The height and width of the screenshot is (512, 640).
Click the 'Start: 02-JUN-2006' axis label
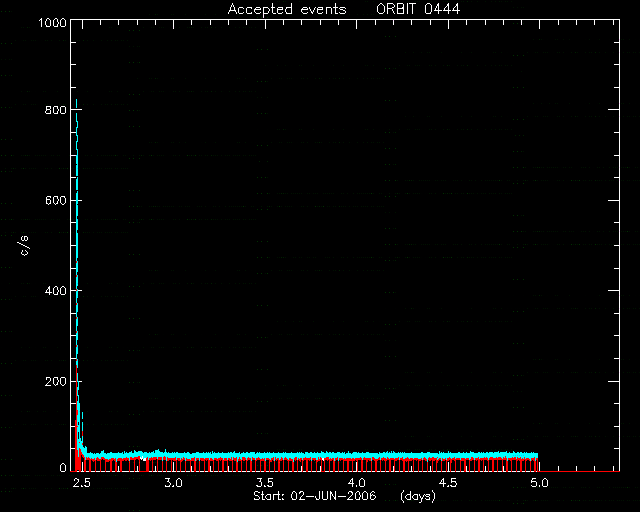point(314,496)
